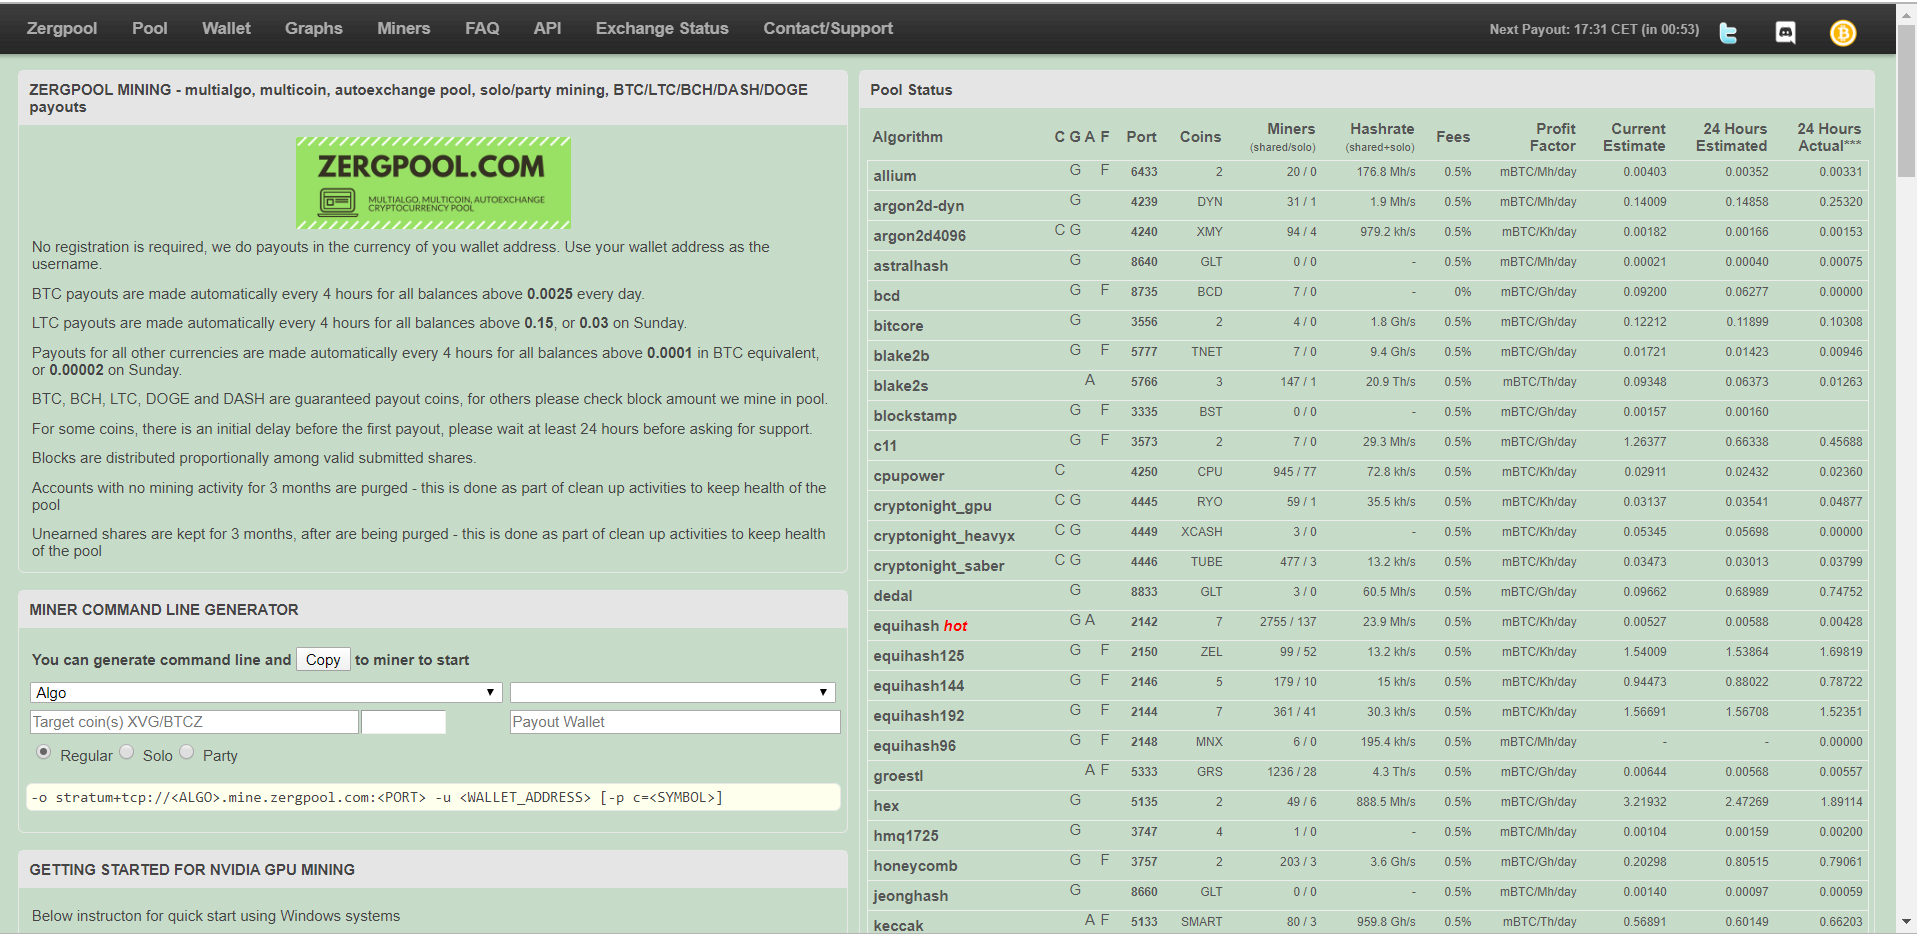This screenshot has height=935, width=1917.
Task: Click the Hashrate column header
Action: coord(1382,129)
